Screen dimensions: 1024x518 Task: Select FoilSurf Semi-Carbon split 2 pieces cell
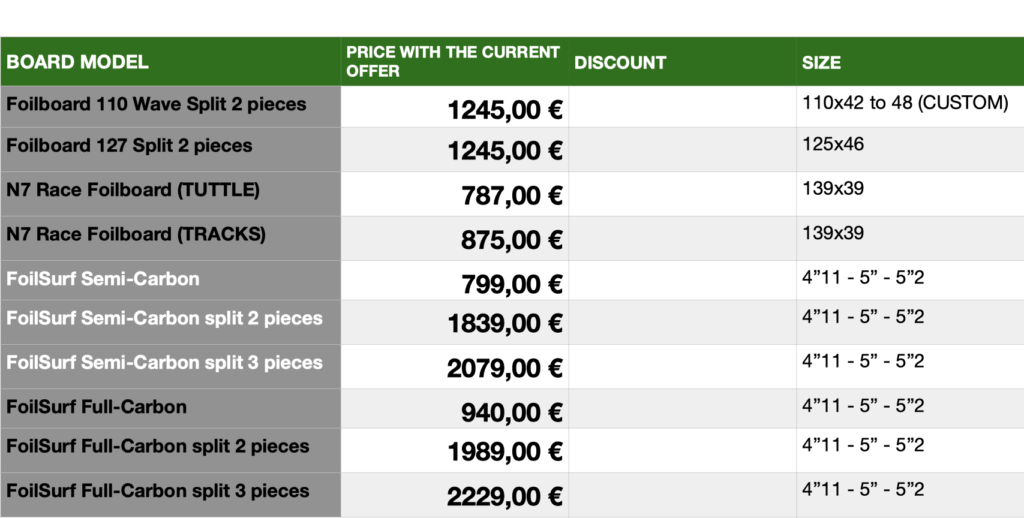tap(170, 322)
